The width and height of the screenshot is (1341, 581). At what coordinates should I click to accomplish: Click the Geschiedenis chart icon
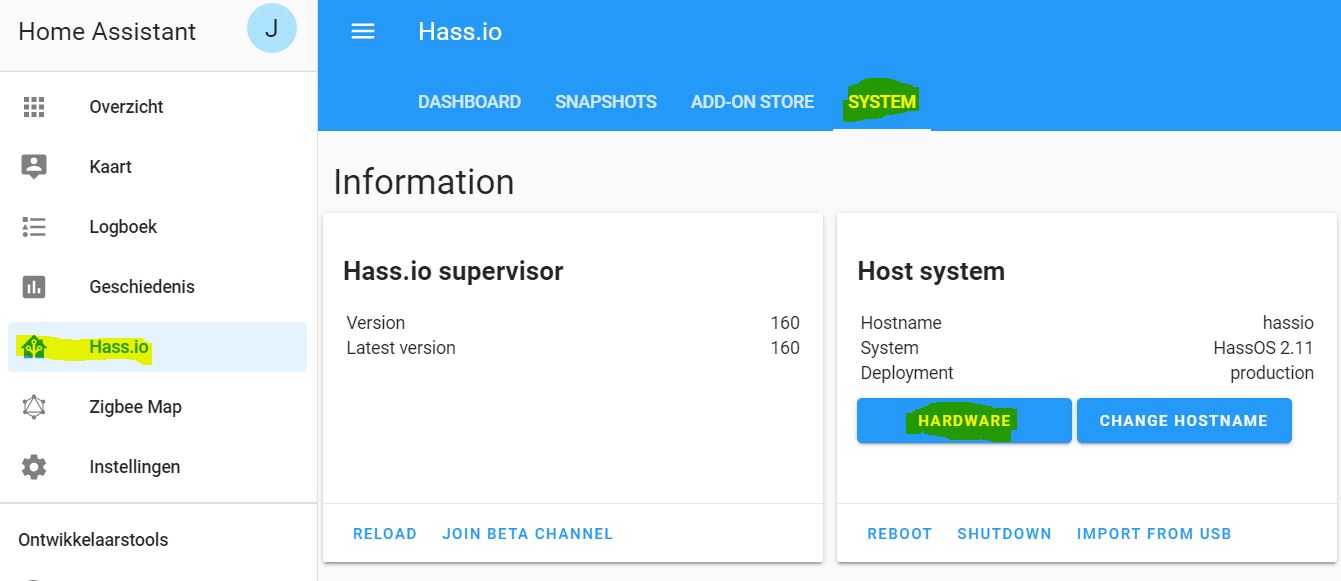(34, 287)
